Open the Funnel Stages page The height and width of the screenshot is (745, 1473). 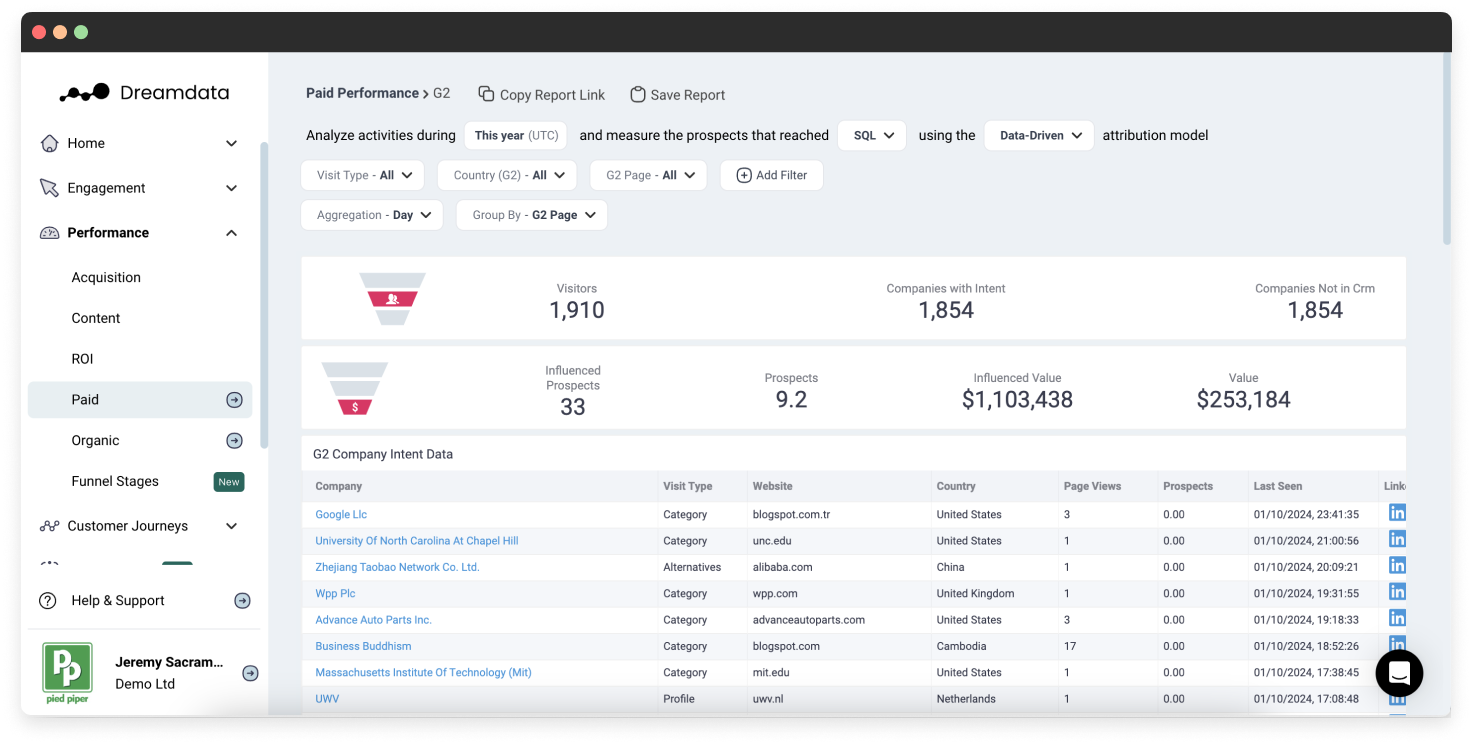115,481
